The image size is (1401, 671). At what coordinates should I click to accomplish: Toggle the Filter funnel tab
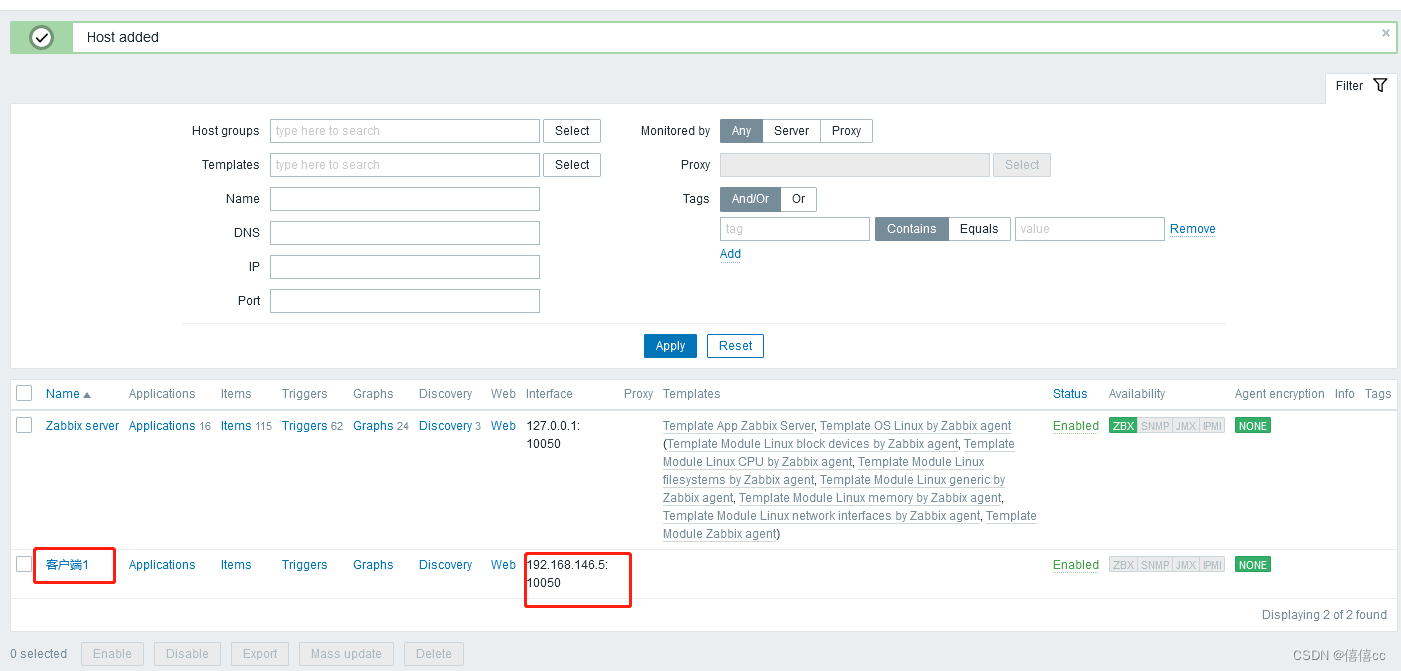[x=1361, y=86]
